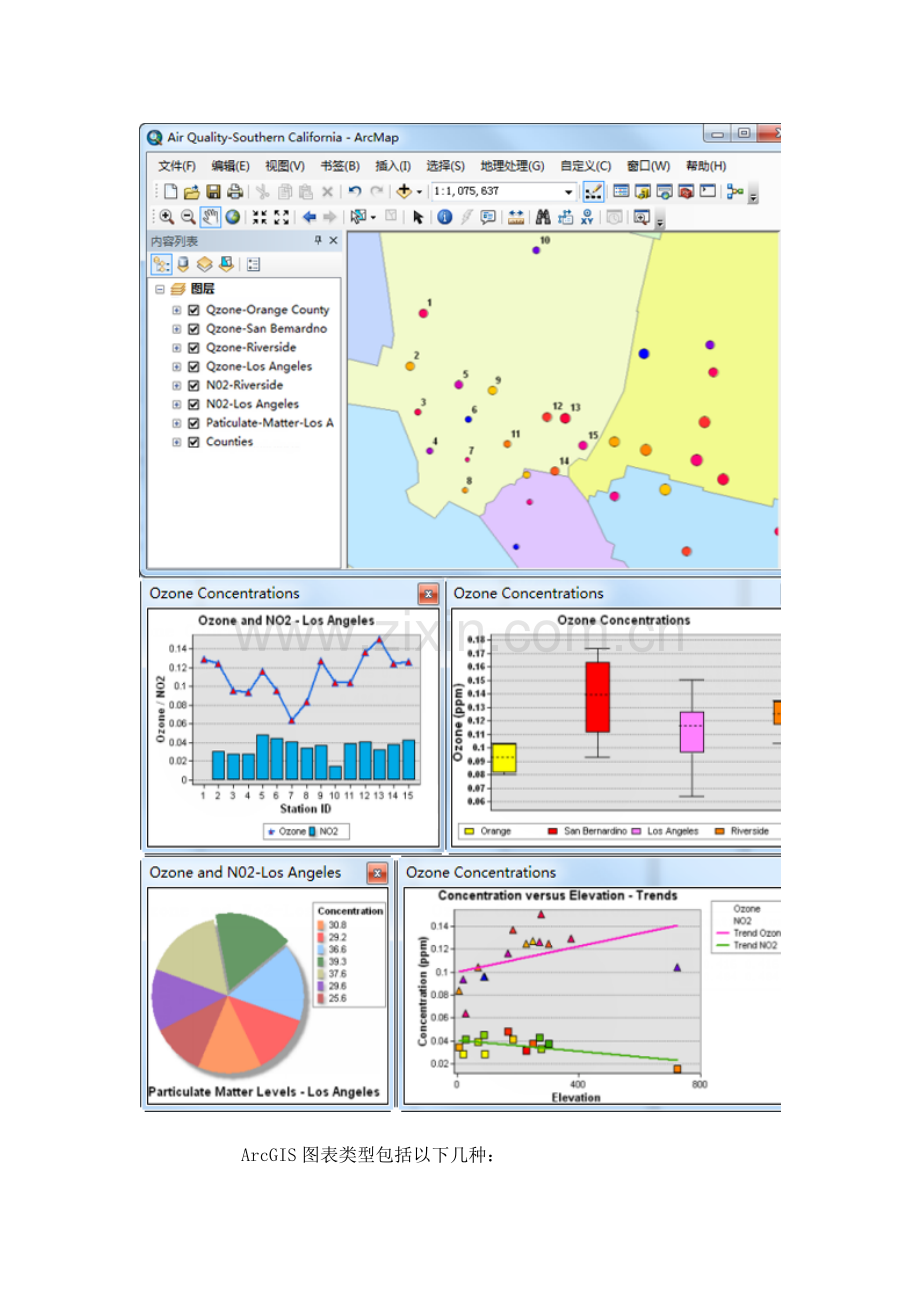Open the map scale dropdown

coord(569,191)
